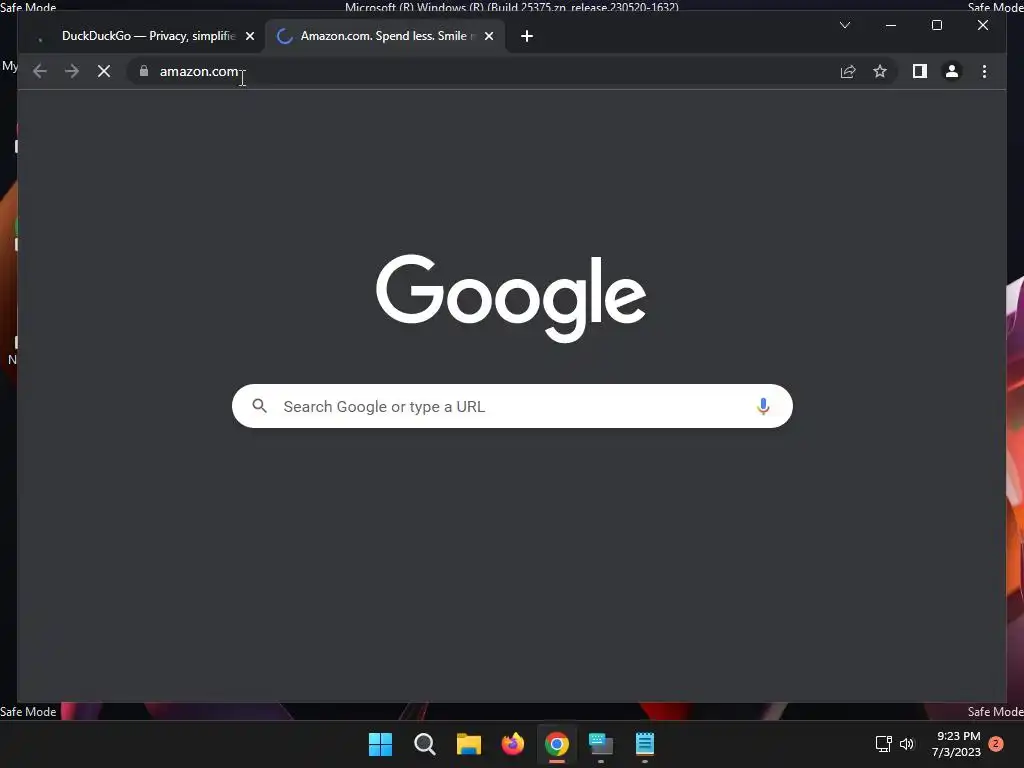Open notification badge showing 2
This screenshot has width=1024, height=768.
coord(996,743)
